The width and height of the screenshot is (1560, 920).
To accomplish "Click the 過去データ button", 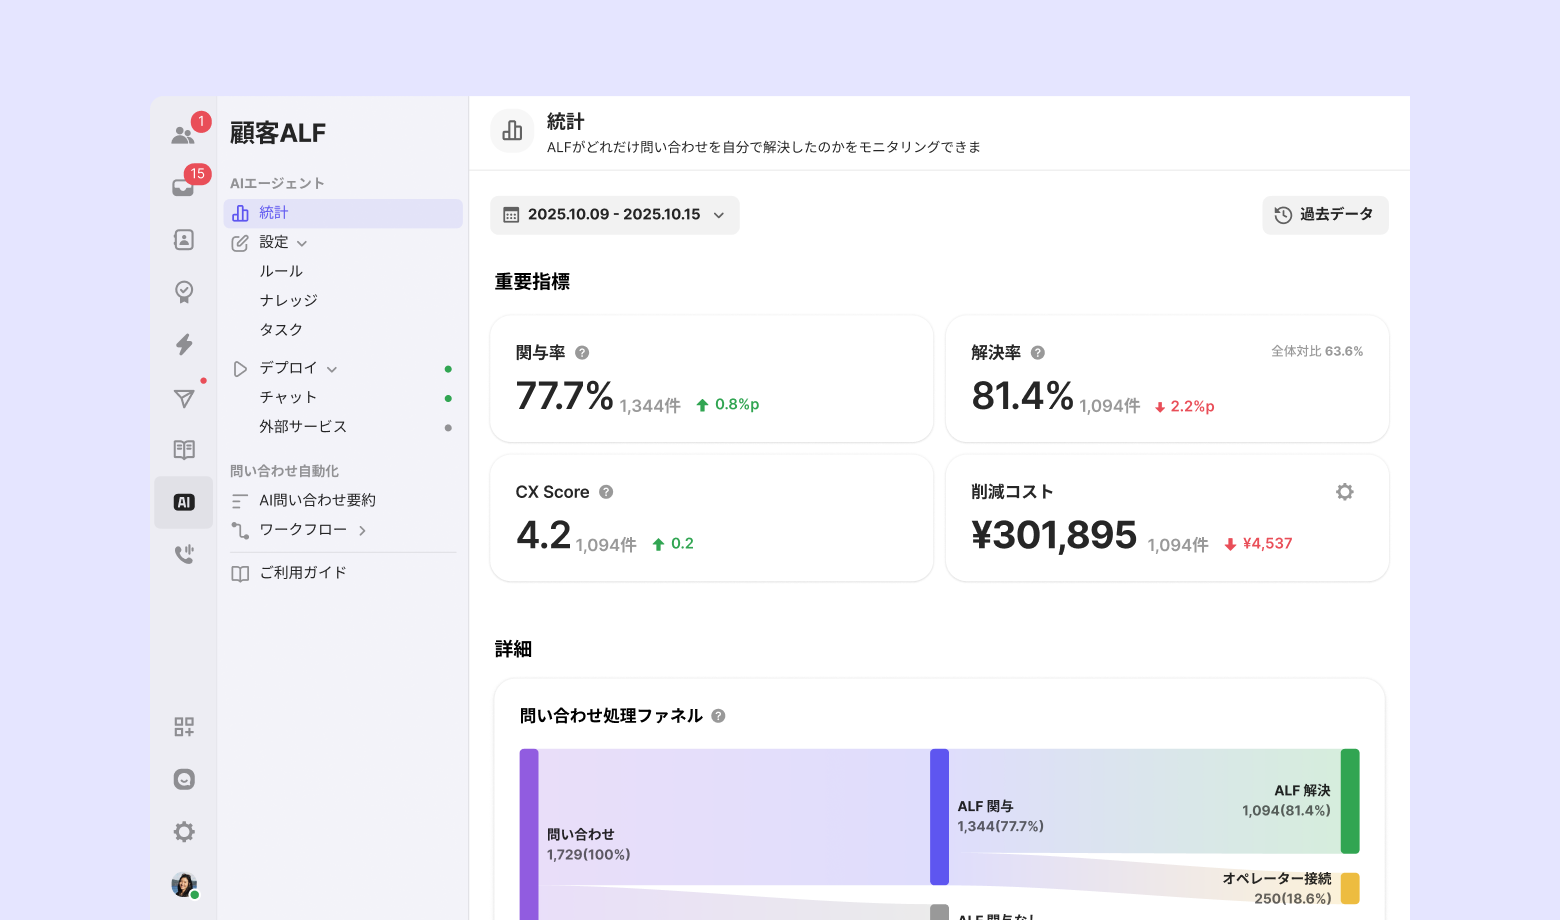I will point(1325,215).
